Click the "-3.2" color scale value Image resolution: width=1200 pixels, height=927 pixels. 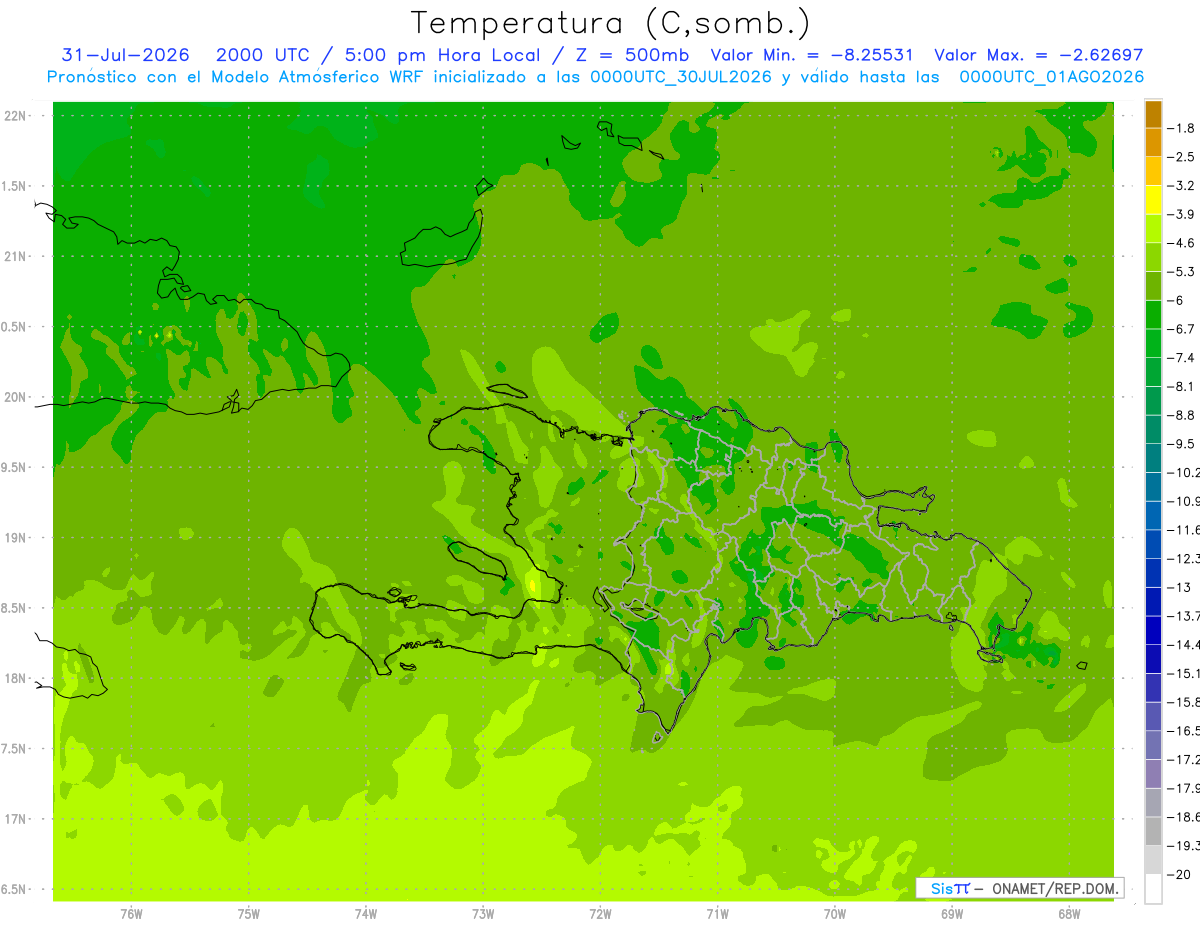pos(1182,186)
